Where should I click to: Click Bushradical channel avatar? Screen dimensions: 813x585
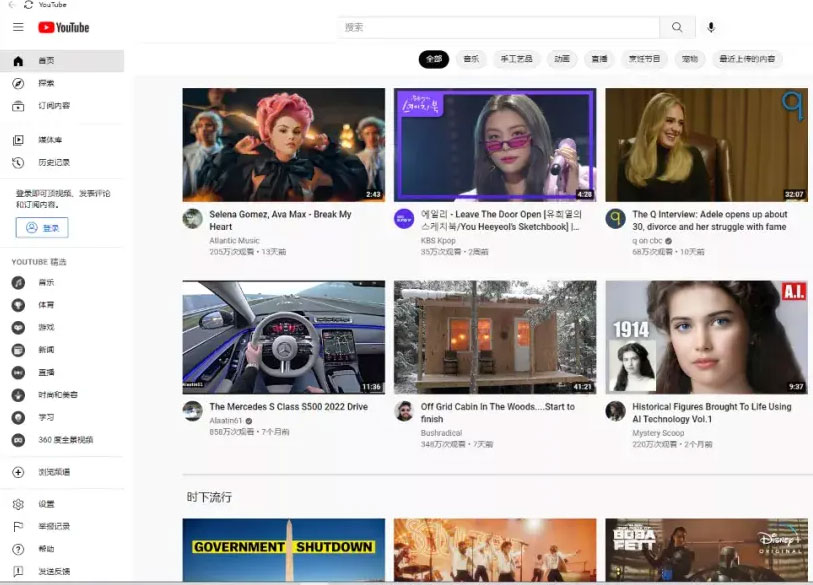(x=404, y=411)
